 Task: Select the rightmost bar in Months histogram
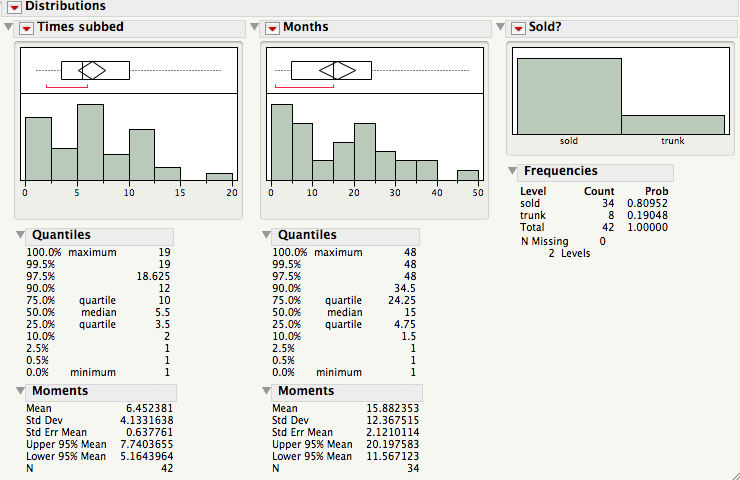pyautogui.click(x=468, y=175)
